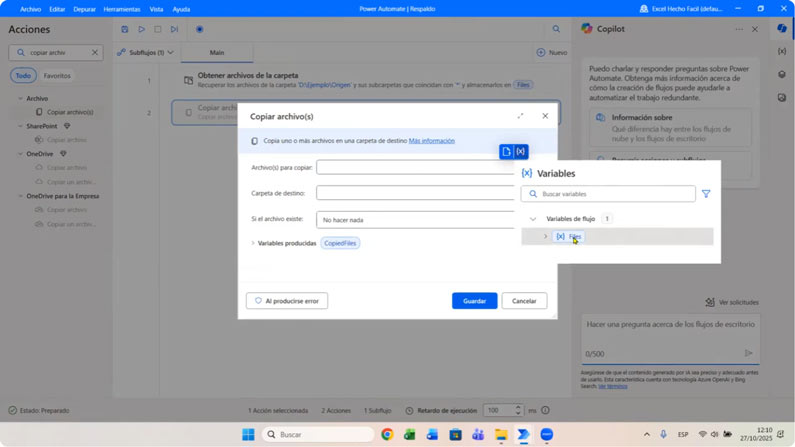Switch to the Main subflow tab

pyautogui.click(x=217, y=53)
